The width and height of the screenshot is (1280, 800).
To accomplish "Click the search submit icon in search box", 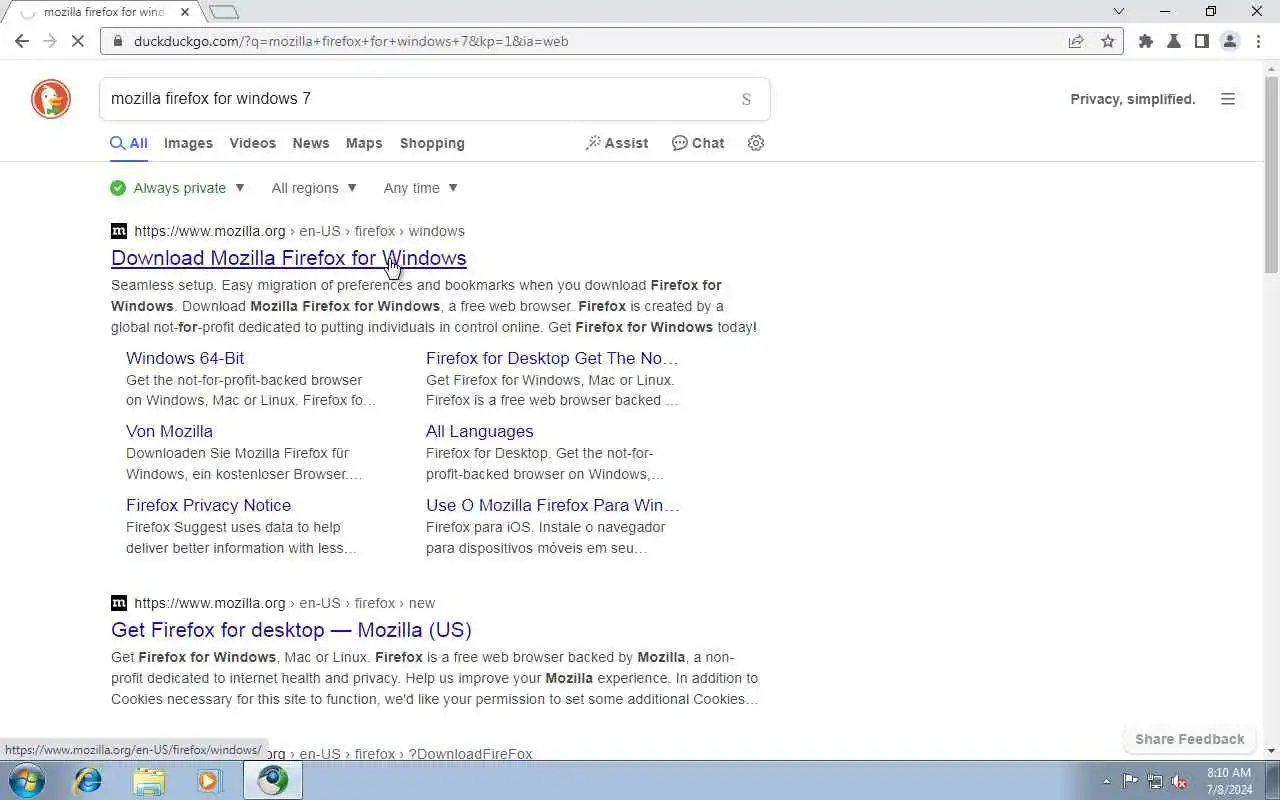I will (746, 99).
